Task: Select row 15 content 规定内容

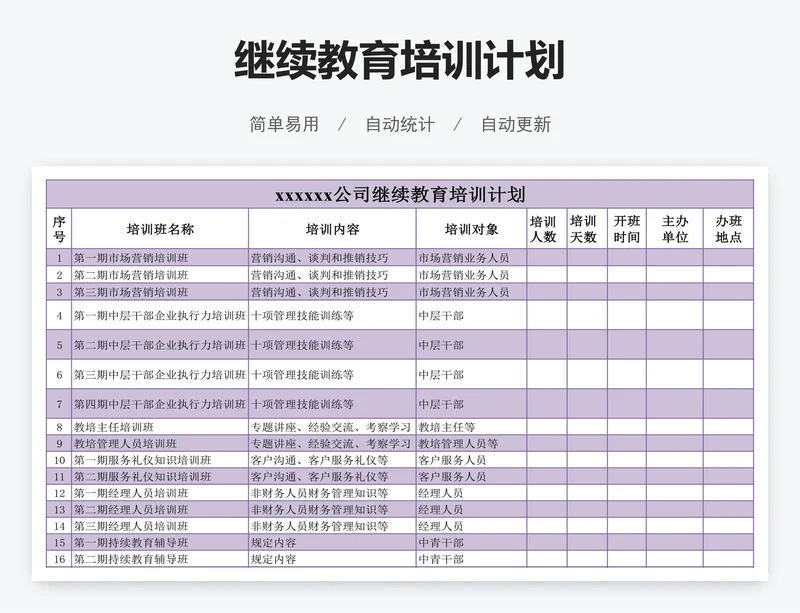Action: click(332, 542)
